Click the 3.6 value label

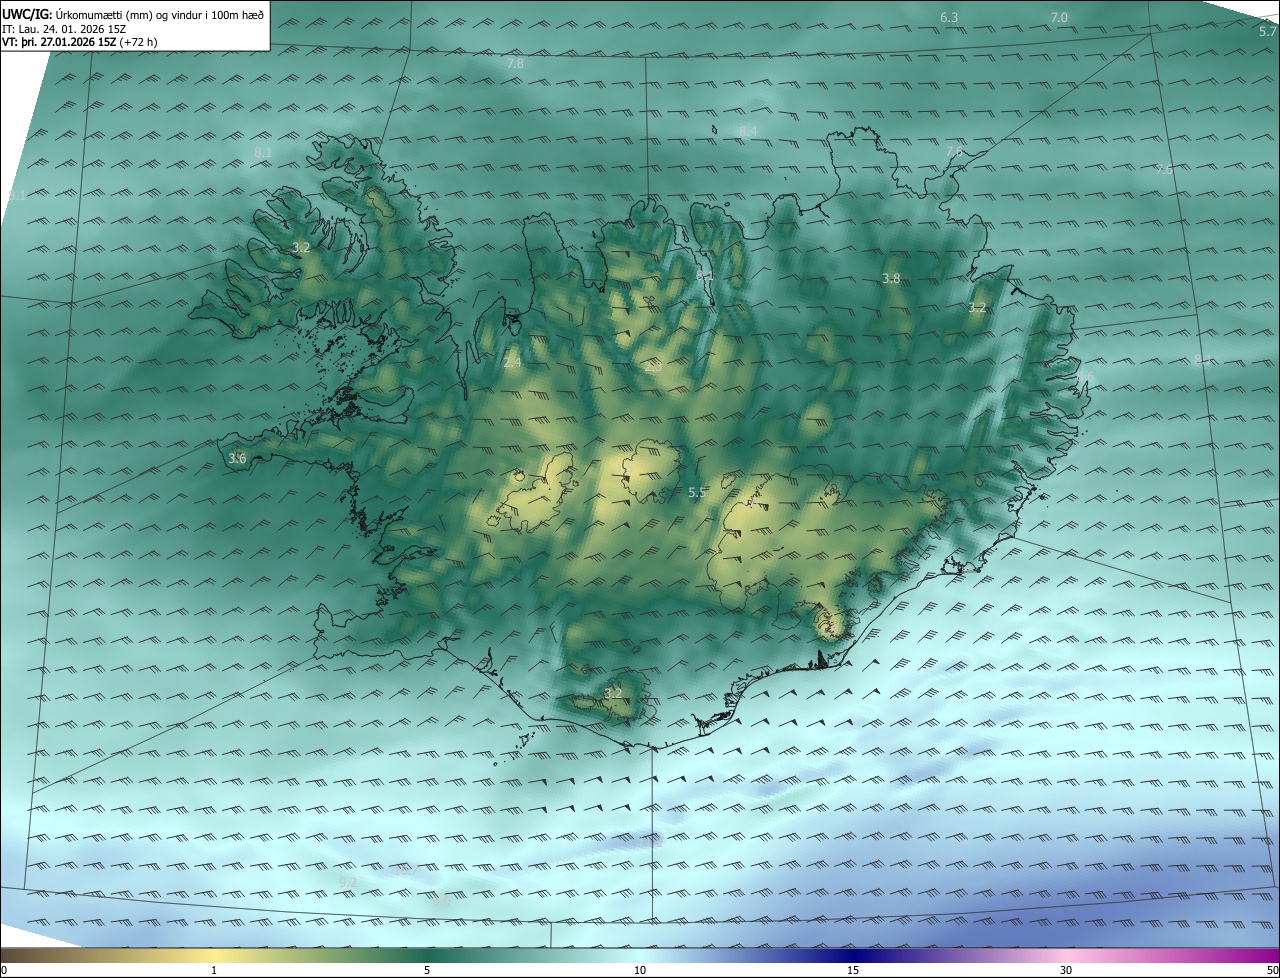pos(237,459)
